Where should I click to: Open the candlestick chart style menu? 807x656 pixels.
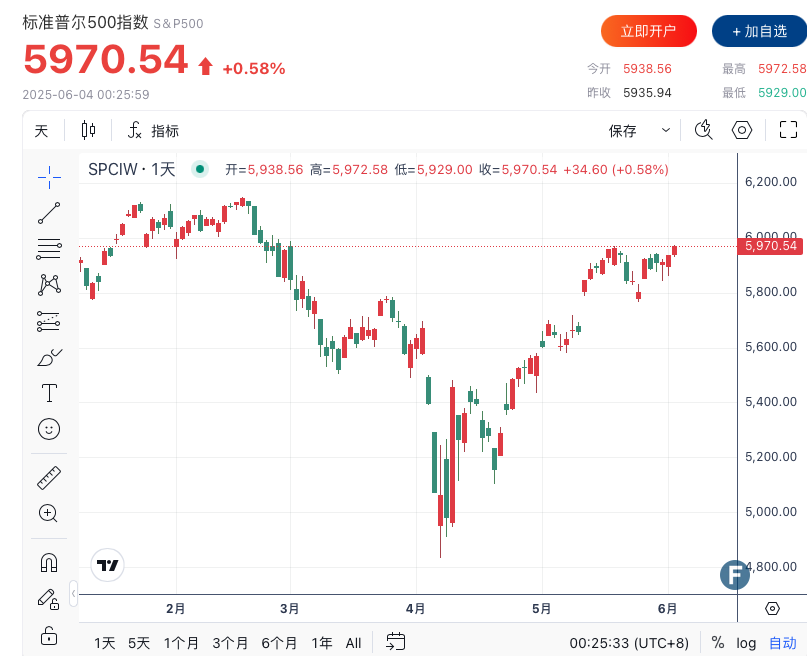click(88, 130)
